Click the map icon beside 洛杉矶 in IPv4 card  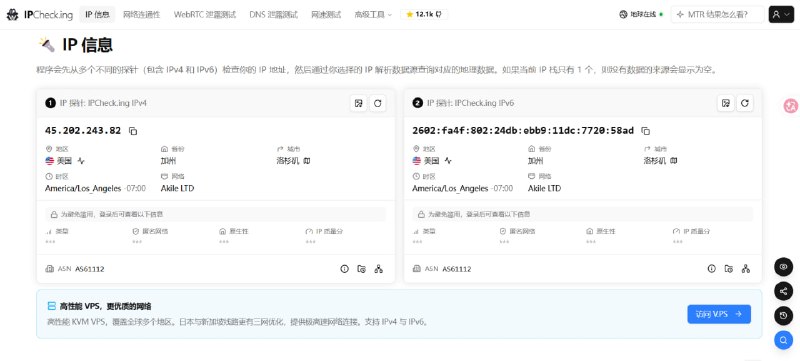pos(307,161)
